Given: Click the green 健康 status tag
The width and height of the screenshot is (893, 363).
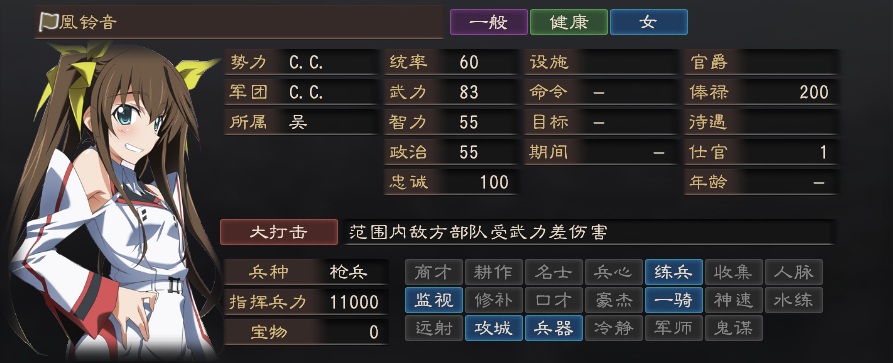Looking at the screenshot, I should pos(569,22).
